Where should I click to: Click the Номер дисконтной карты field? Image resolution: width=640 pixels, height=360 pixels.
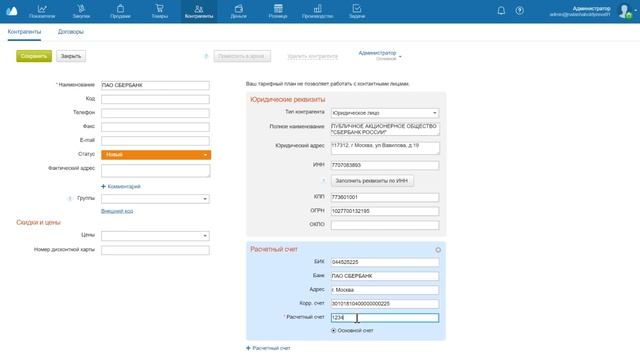155,250
